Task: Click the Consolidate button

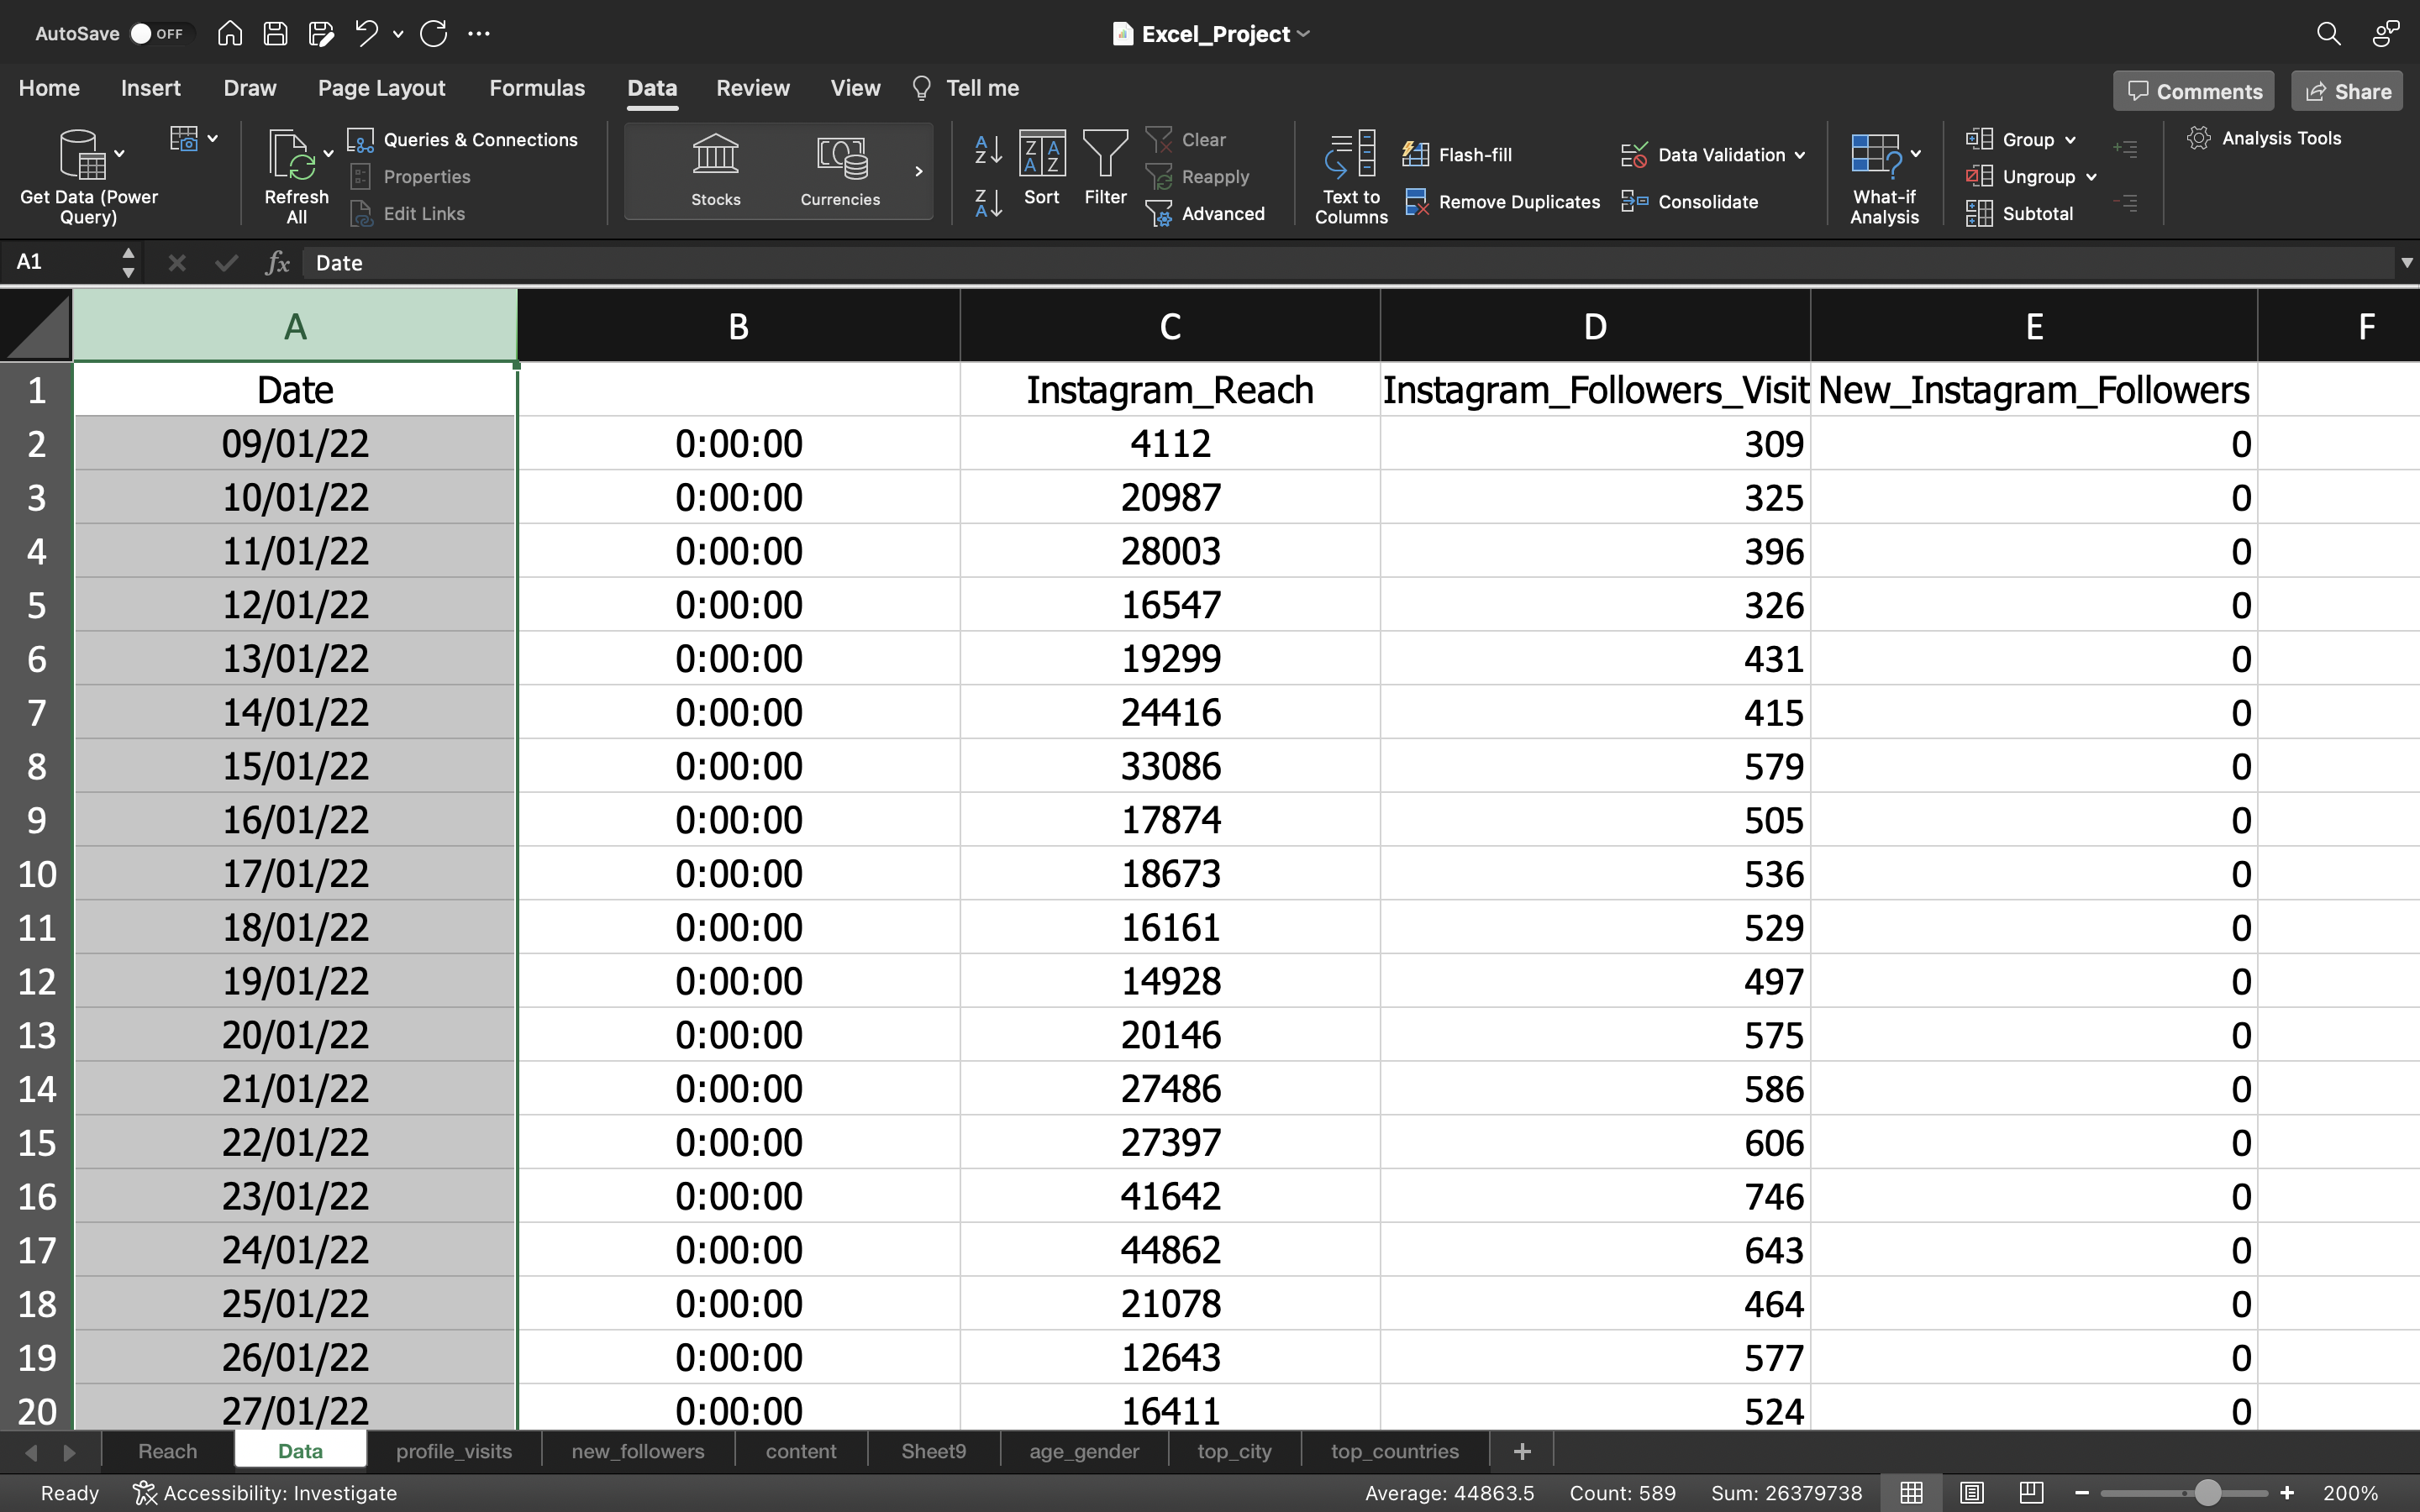Action: click(x=1690, y=202)
